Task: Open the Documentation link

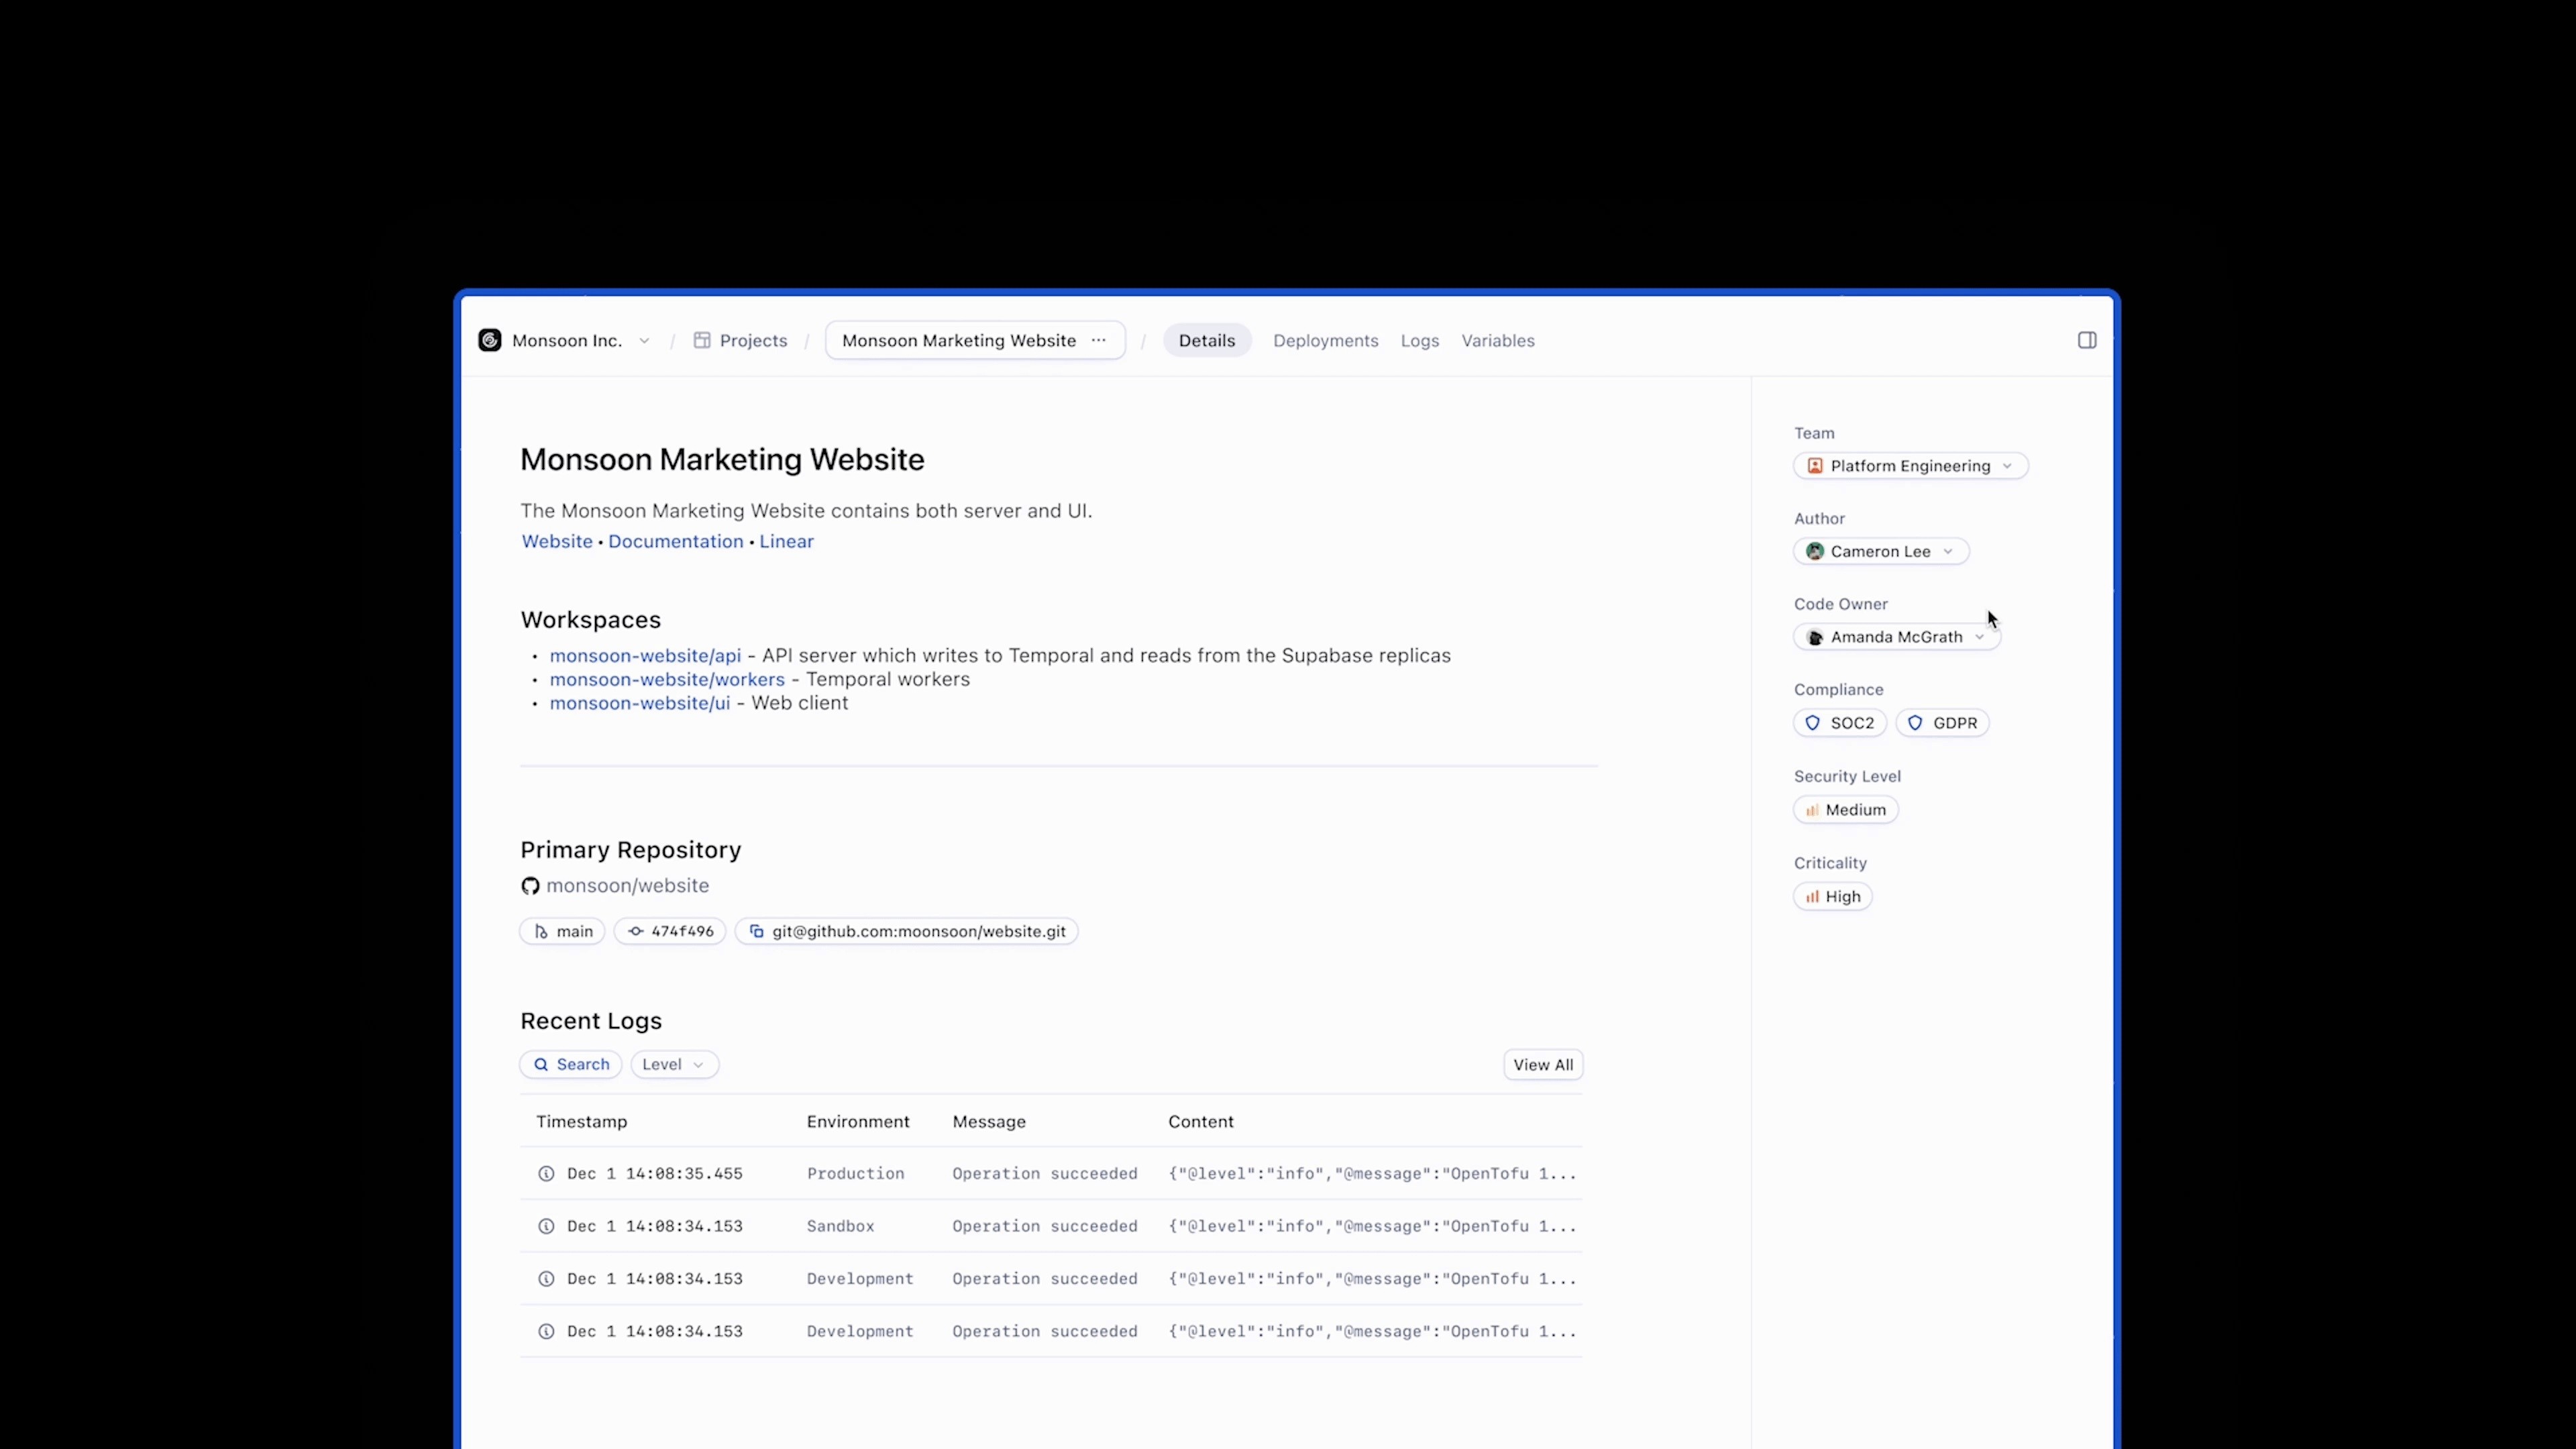Action: [x=676, y=541]
